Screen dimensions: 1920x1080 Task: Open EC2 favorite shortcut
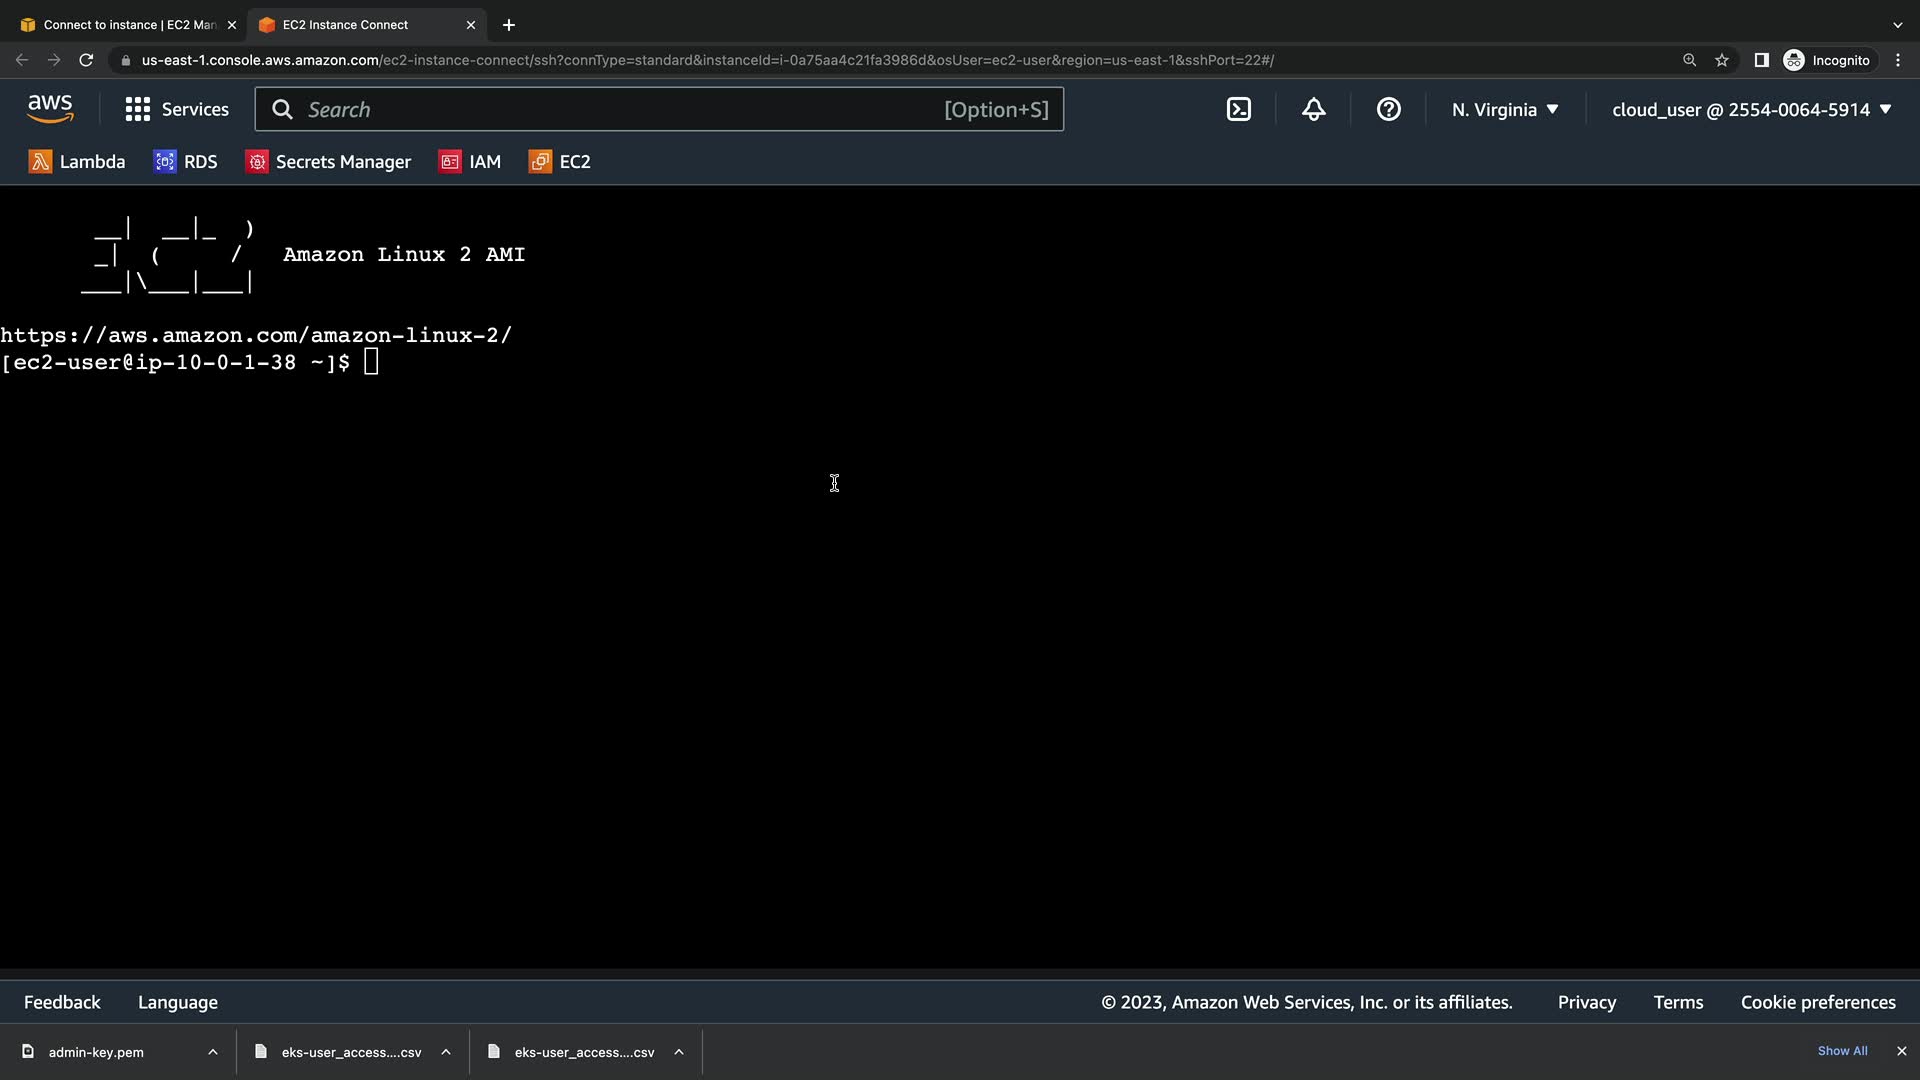pyautogui.click(x=560, y=162)
